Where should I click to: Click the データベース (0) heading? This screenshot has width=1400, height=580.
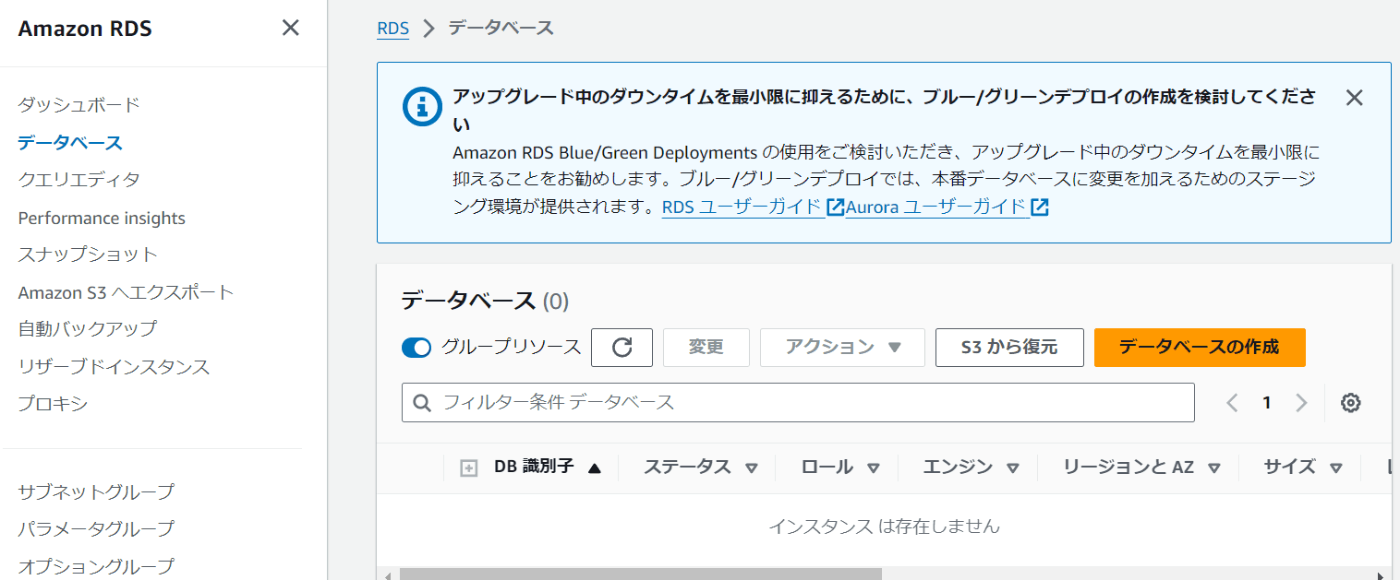(x=485, y=300)
